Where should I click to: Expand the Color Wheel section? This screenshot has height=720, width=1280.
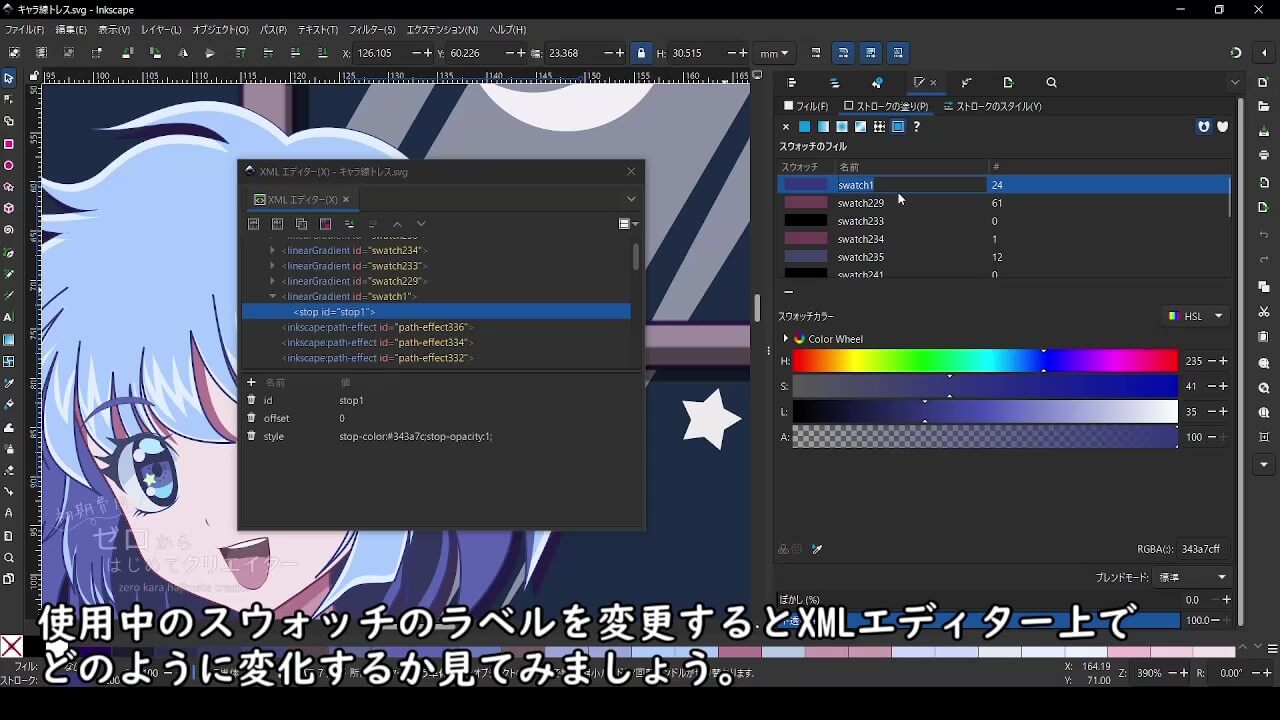(x=786, y=339)
